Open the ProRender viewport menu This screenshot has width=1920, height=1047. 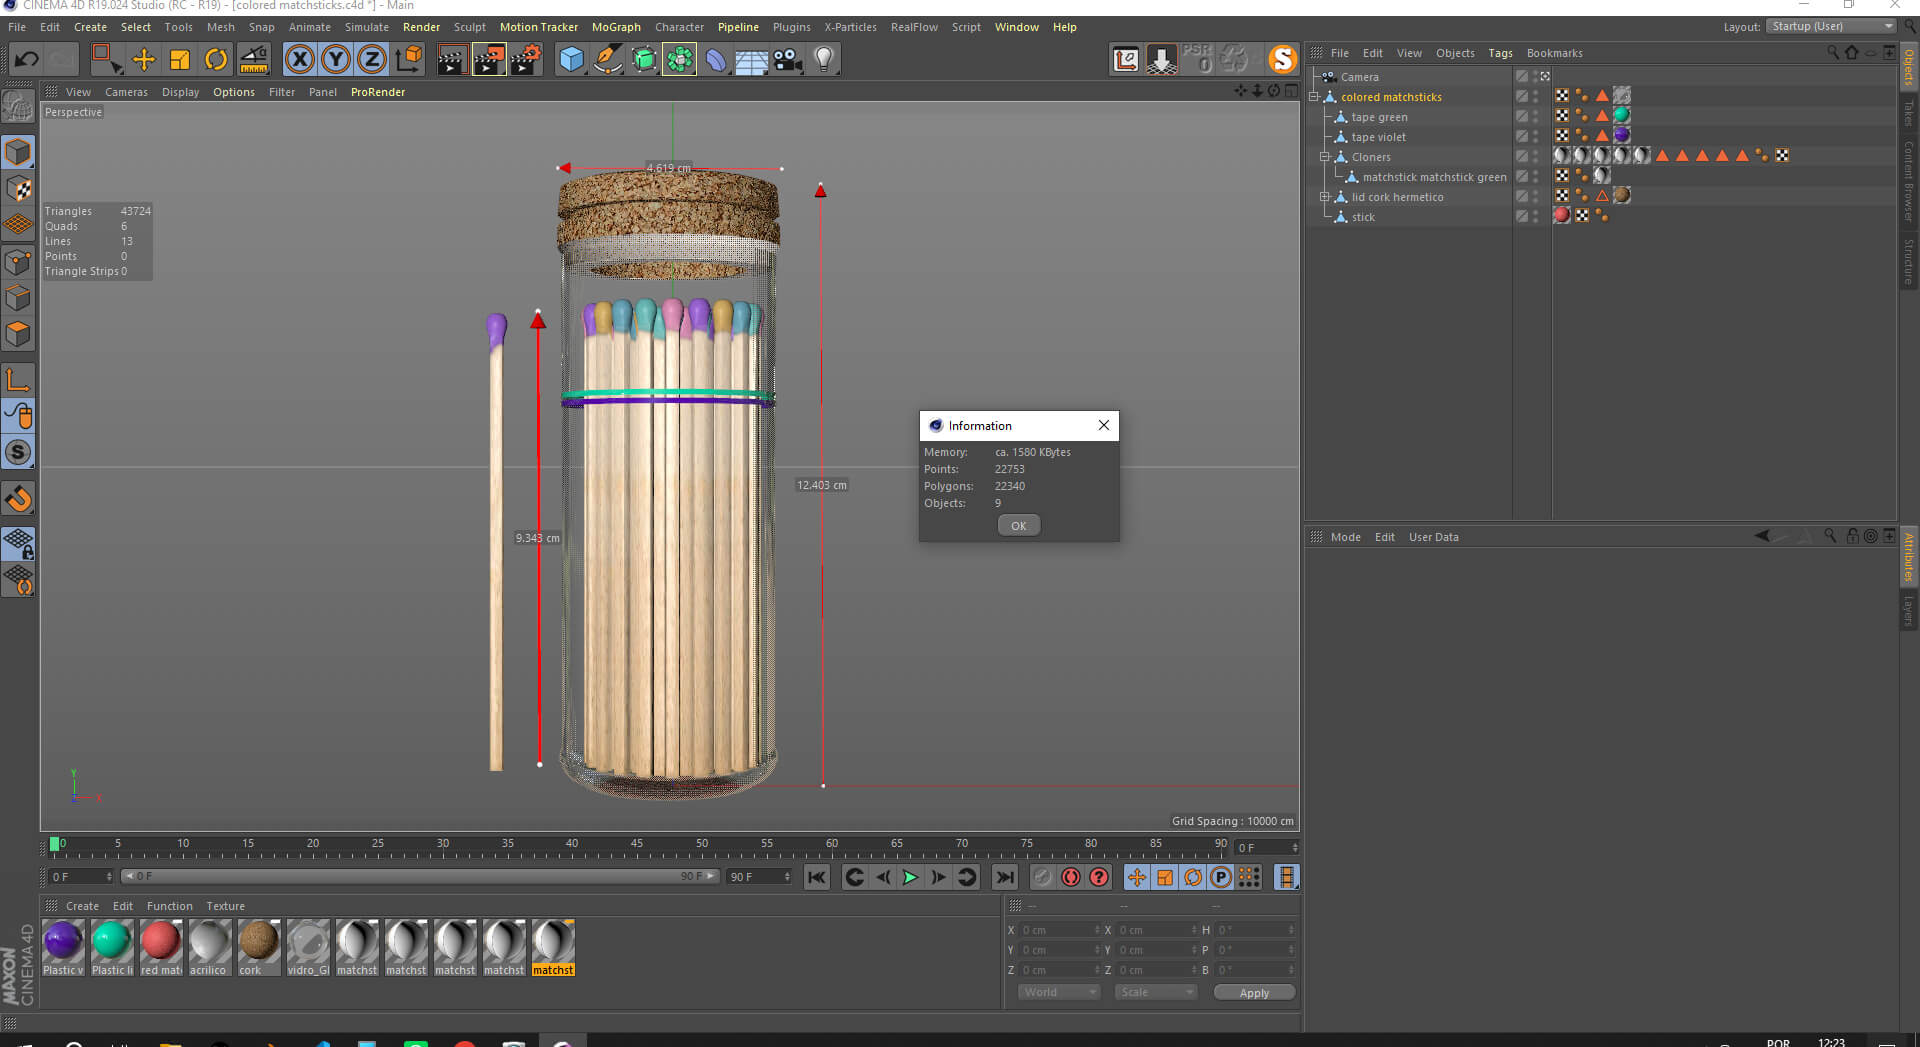coord(378,92)
